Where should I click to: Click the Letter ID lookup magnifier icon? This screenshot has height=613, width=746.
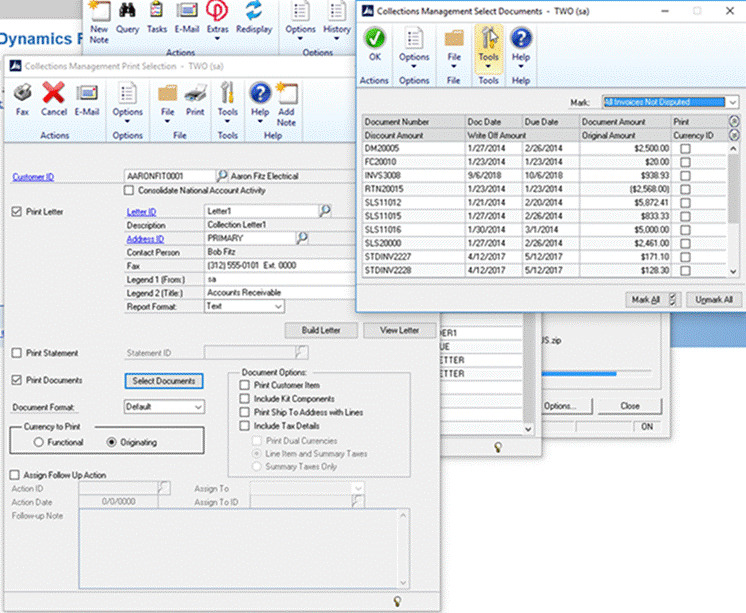point(325,210)
